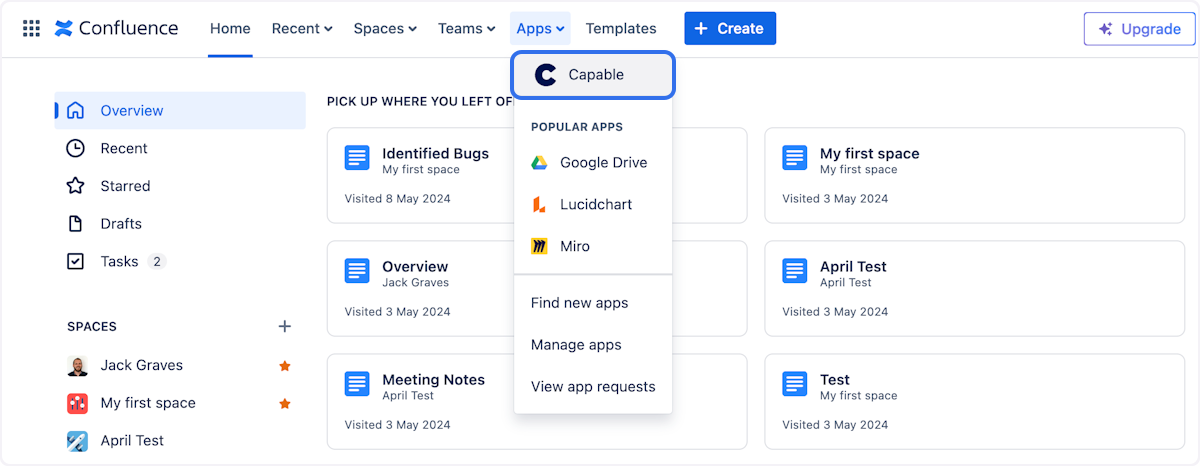Toggle star on My first space
The image size is (1200, 466).
(284, 404)
